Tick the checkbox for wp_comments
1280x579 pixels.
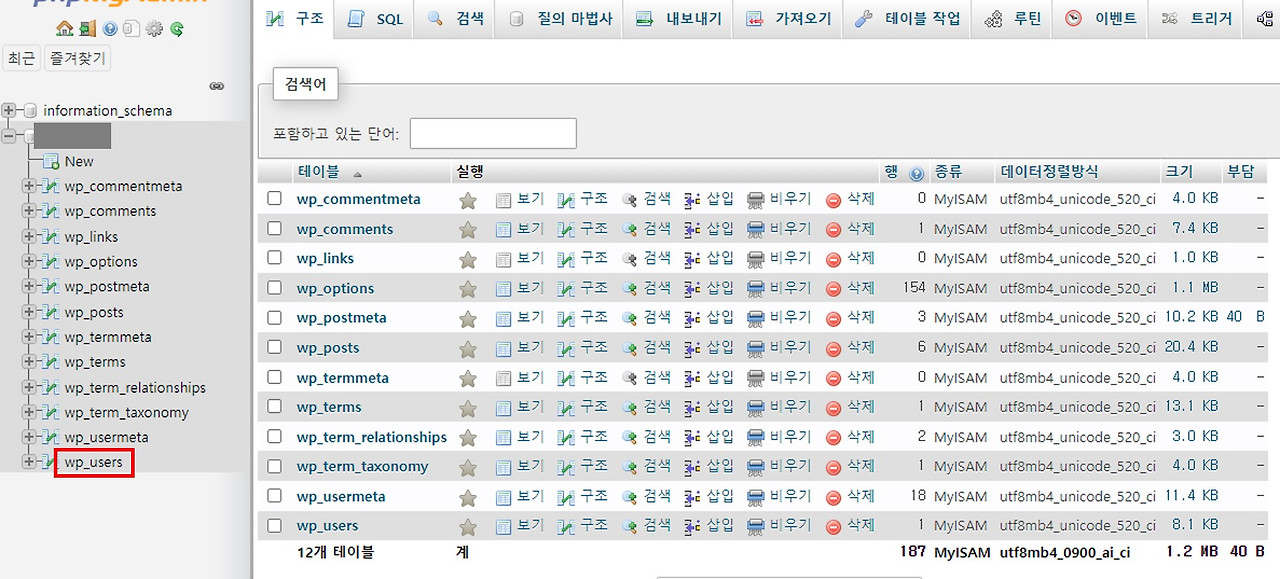pos(275,229)
